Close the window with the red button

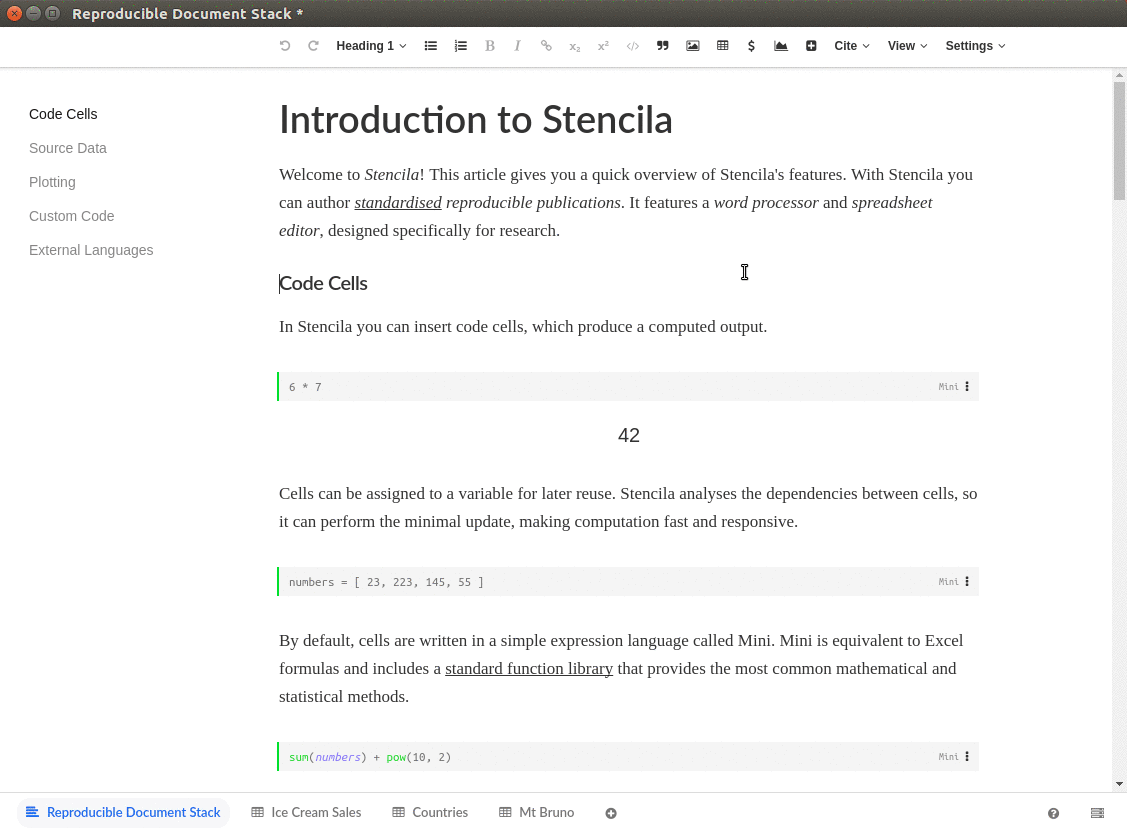14,13
